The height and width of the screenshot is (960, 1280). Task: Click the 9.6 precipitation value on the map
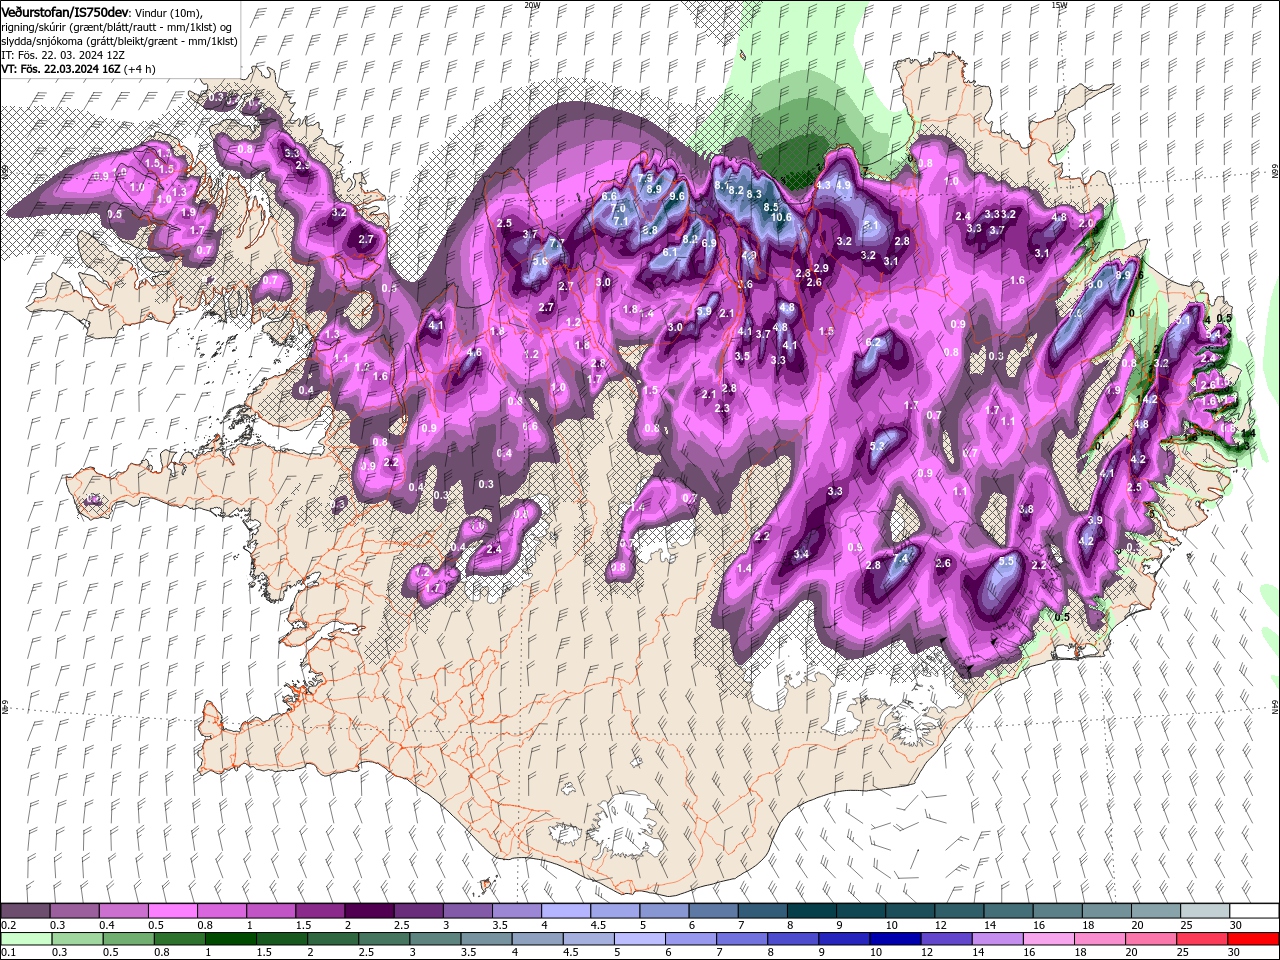[677, 197]
